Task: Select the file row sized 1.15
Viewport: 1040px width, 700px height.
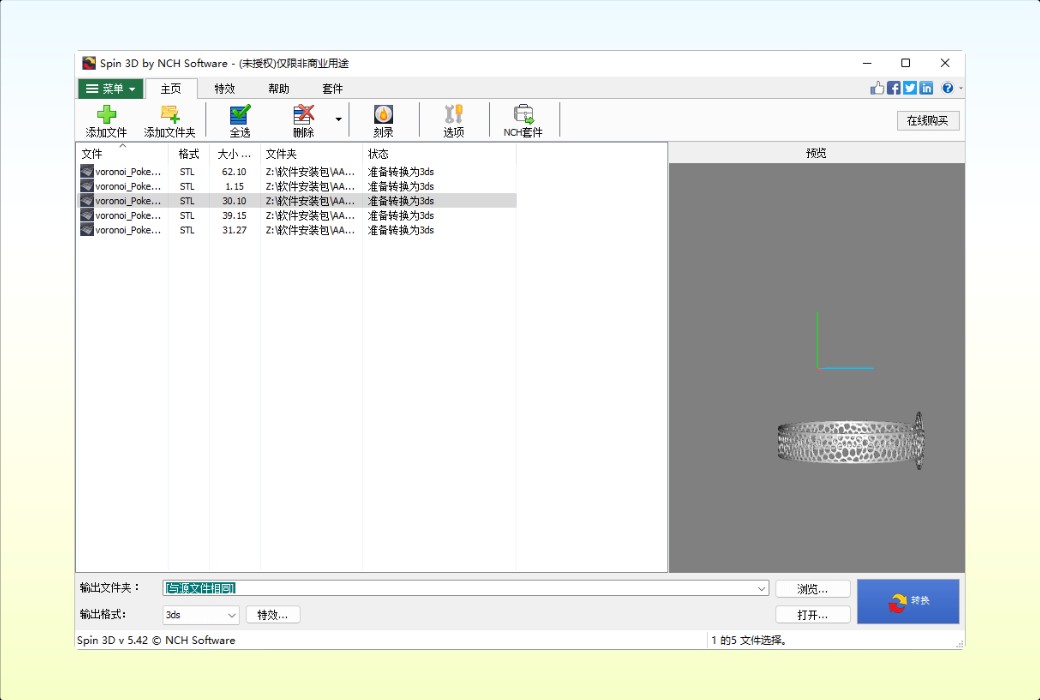Action: pyautogui.click(x=296, y=186)
